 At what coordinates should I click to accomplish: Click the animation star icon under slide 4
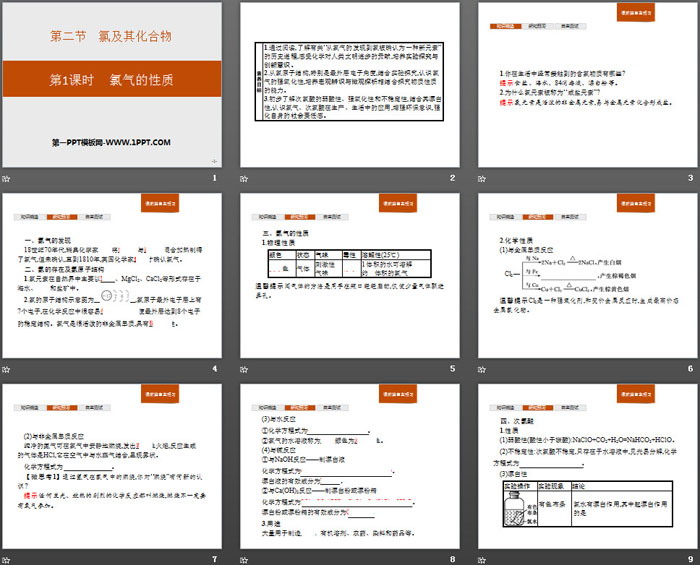coord(7,368)
